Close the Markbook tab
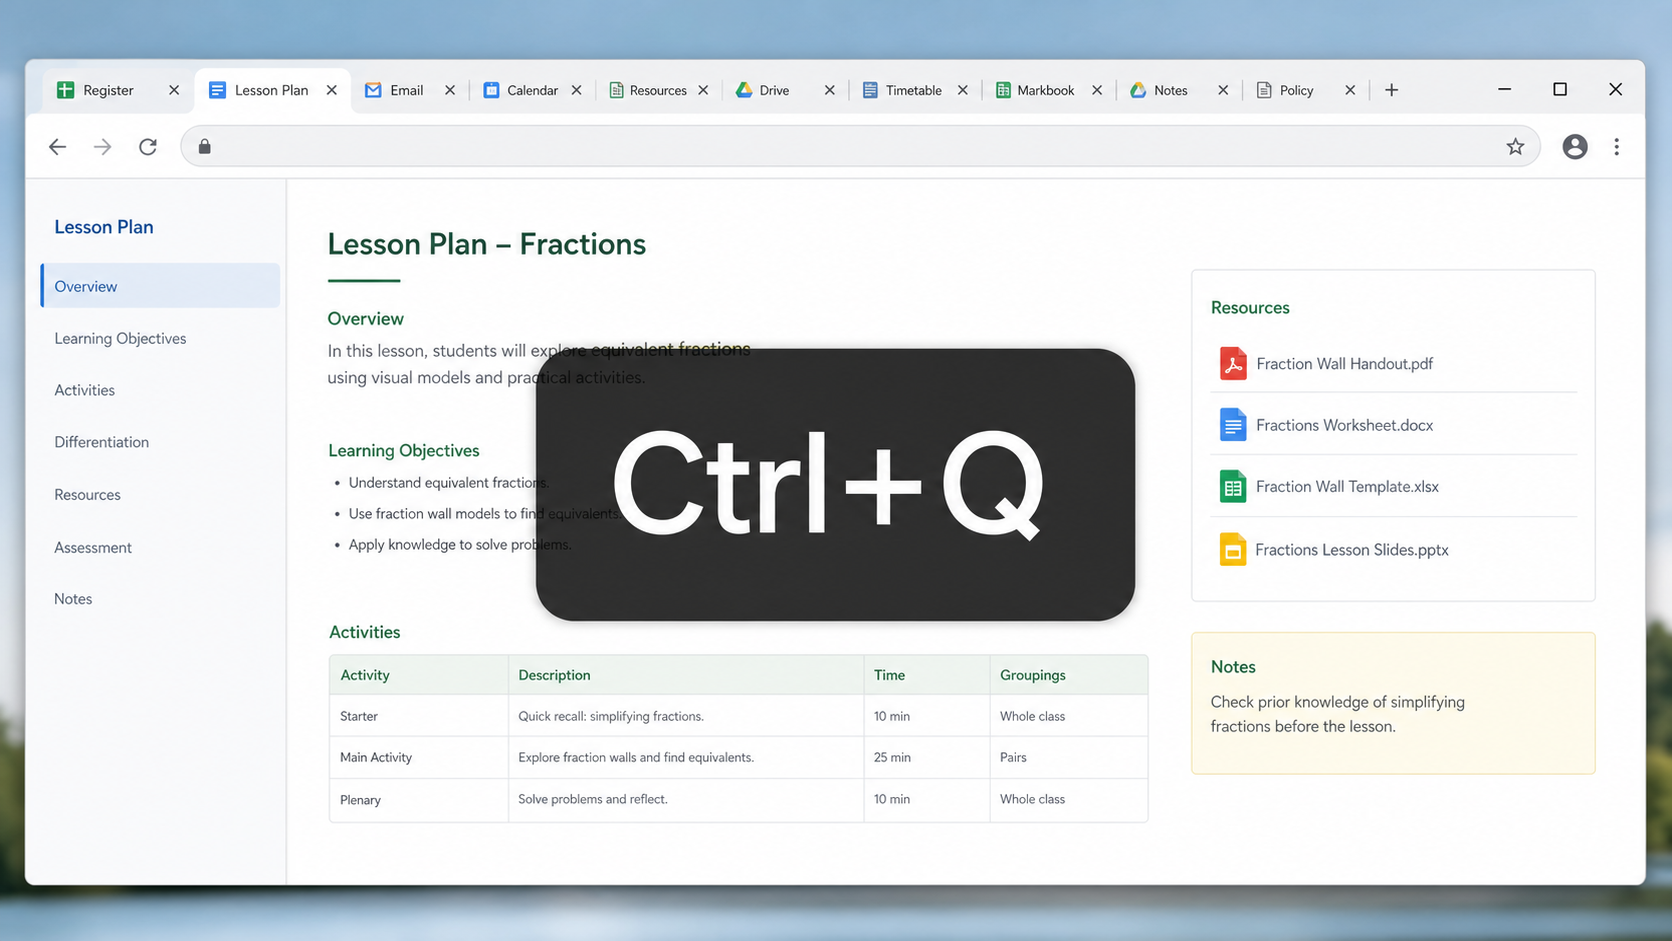The height and width of the screenshot is (941, 1672). click(1097, 90)
